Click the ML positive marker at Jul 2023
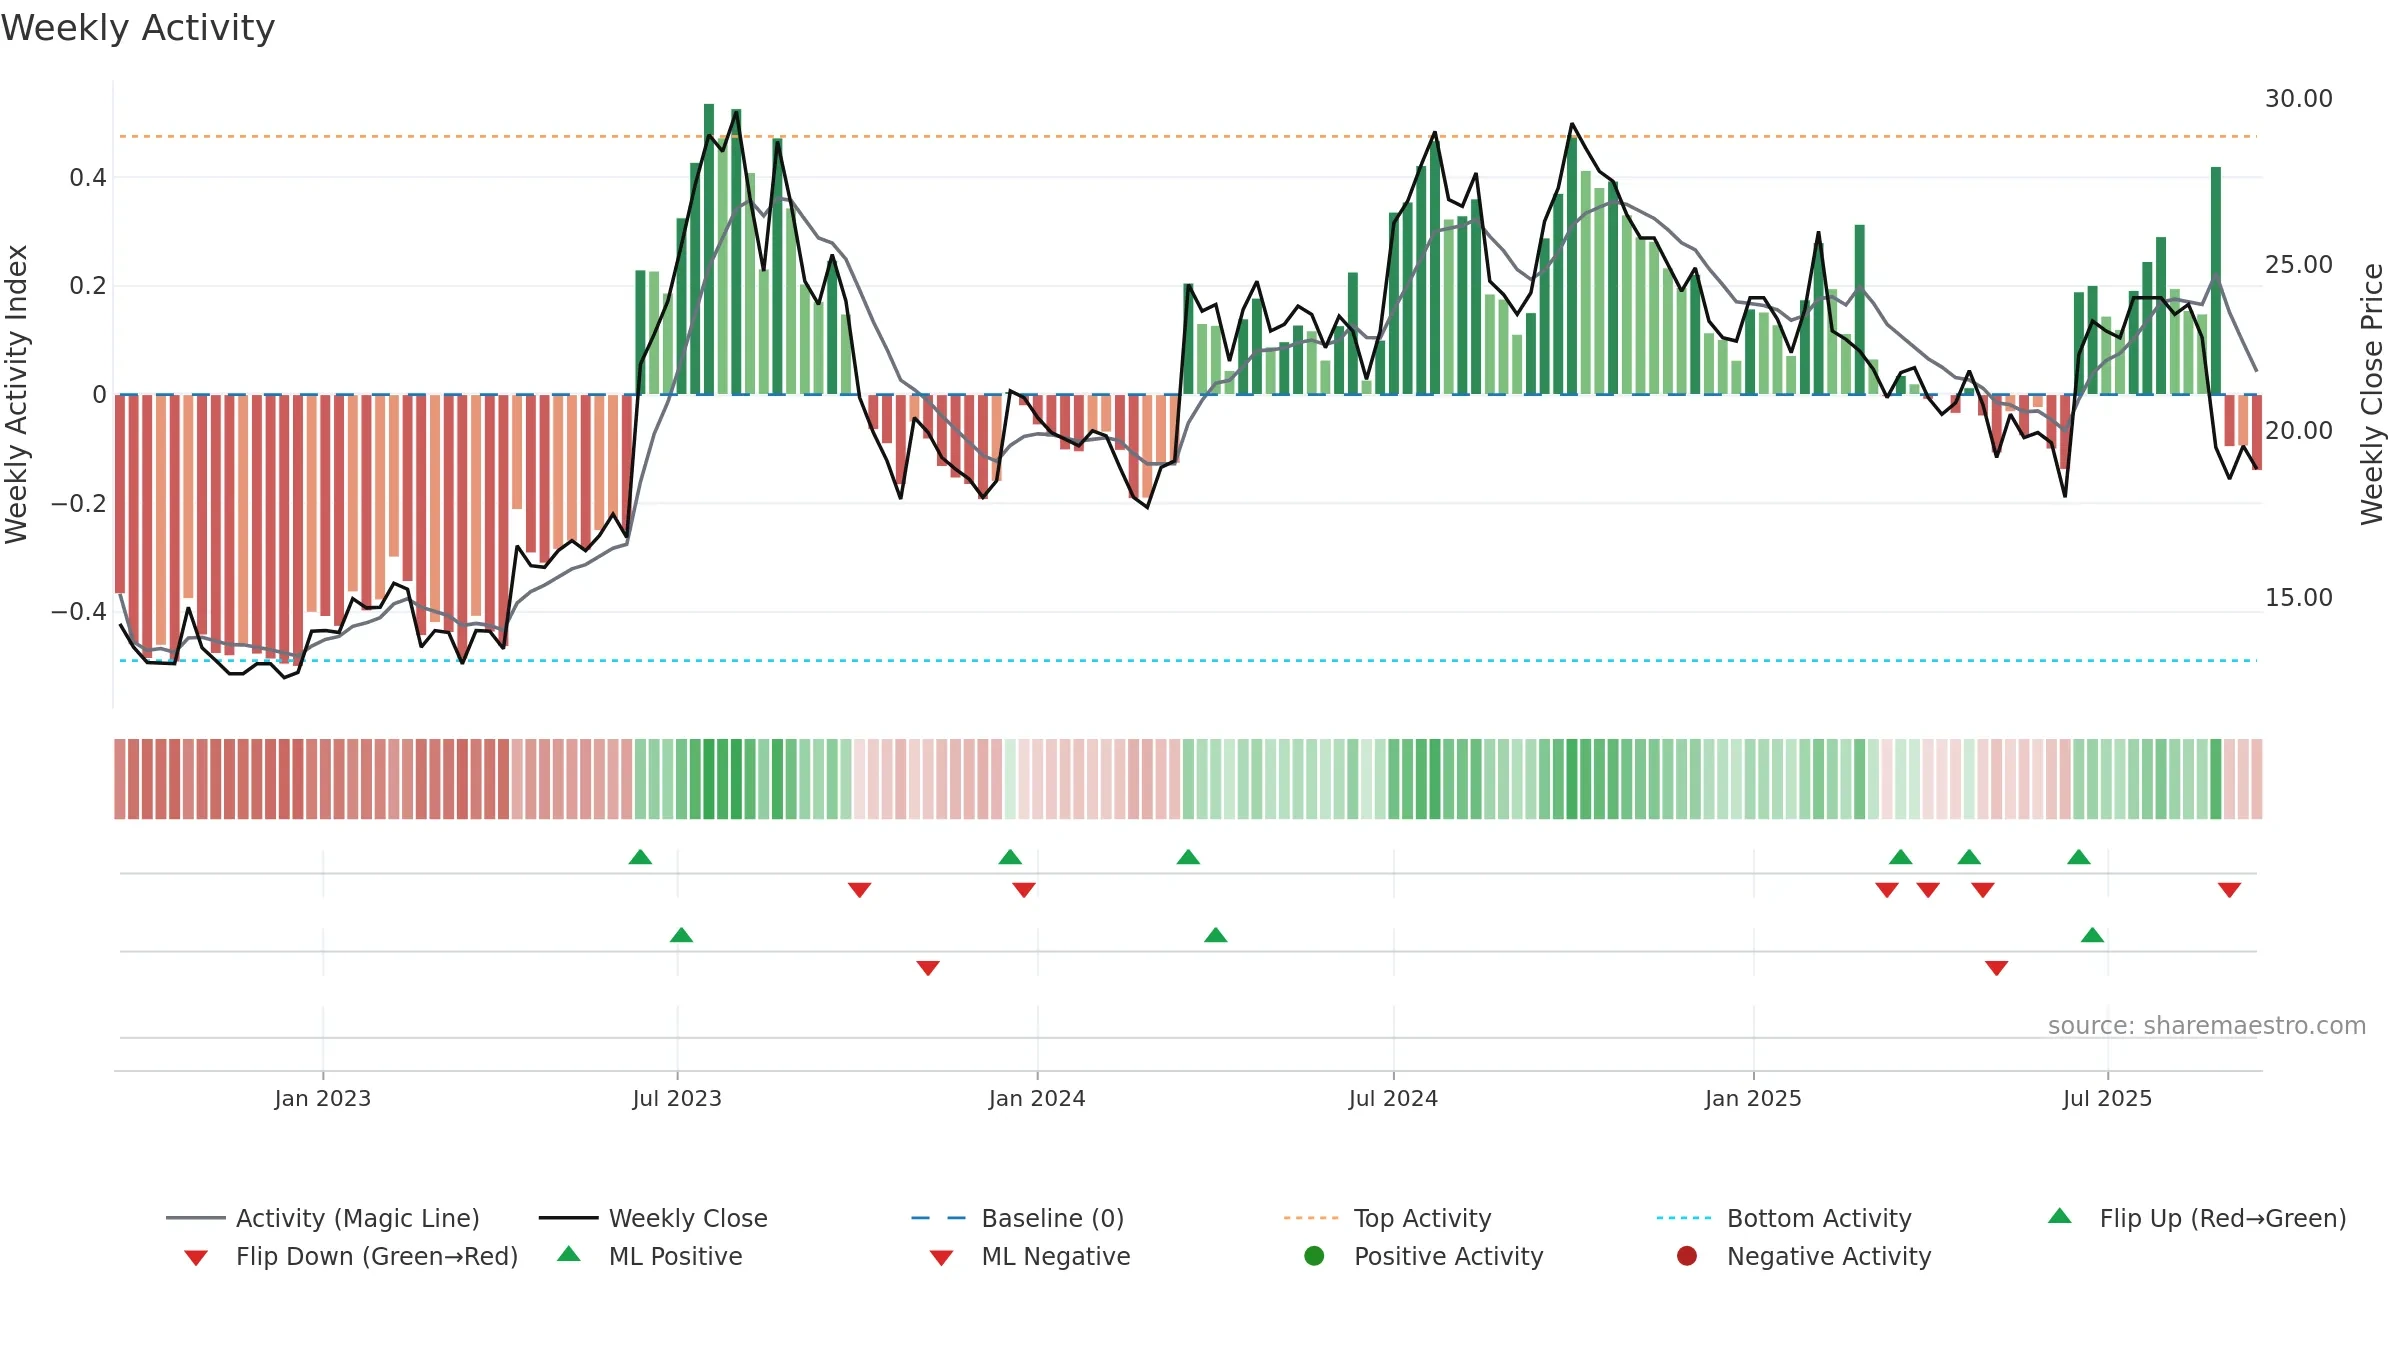This screenshot has width=2400, height=1350. (681, 935)
